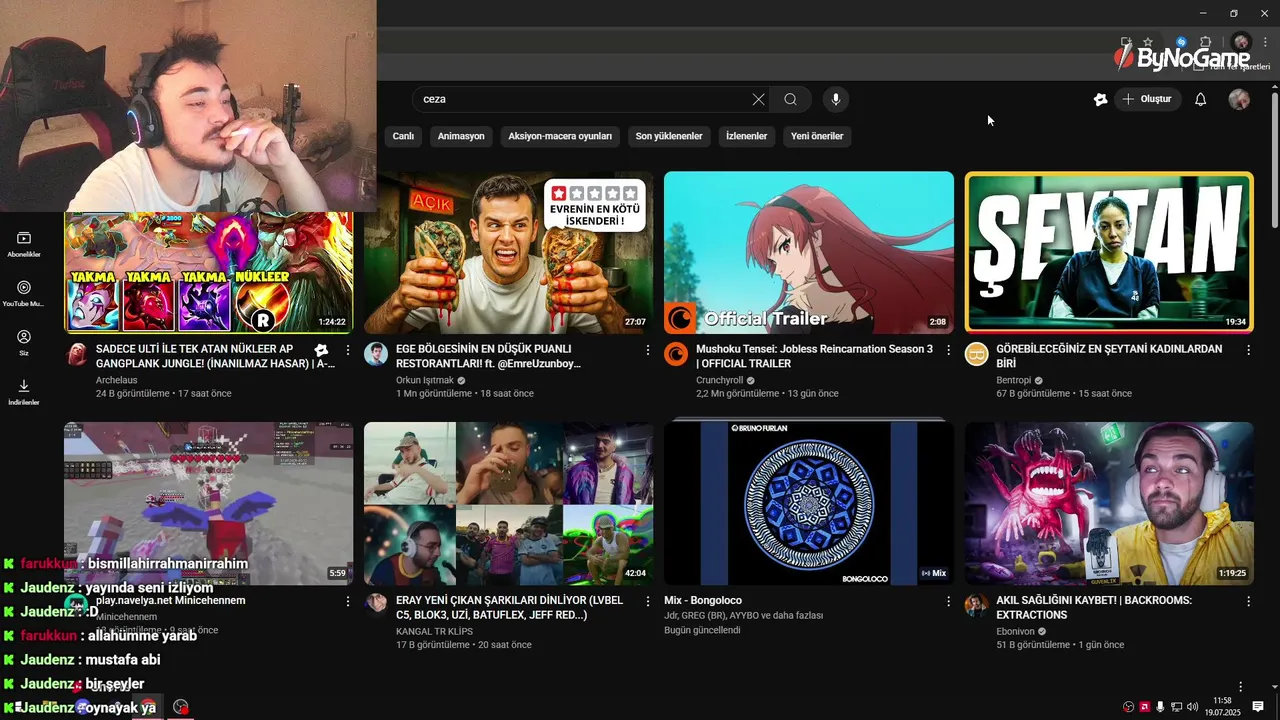Open options for Mushoku Tensei trailer
The width and height of the screenshot is (1280, 720).
(x=948, y=351)
